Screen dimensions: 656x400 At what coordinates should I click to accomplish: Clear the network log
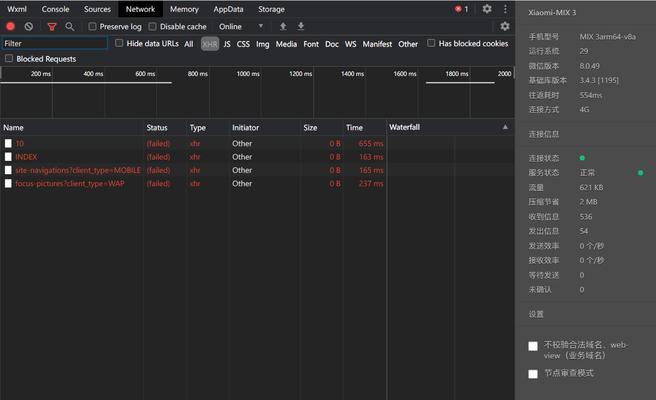[28, 26]
